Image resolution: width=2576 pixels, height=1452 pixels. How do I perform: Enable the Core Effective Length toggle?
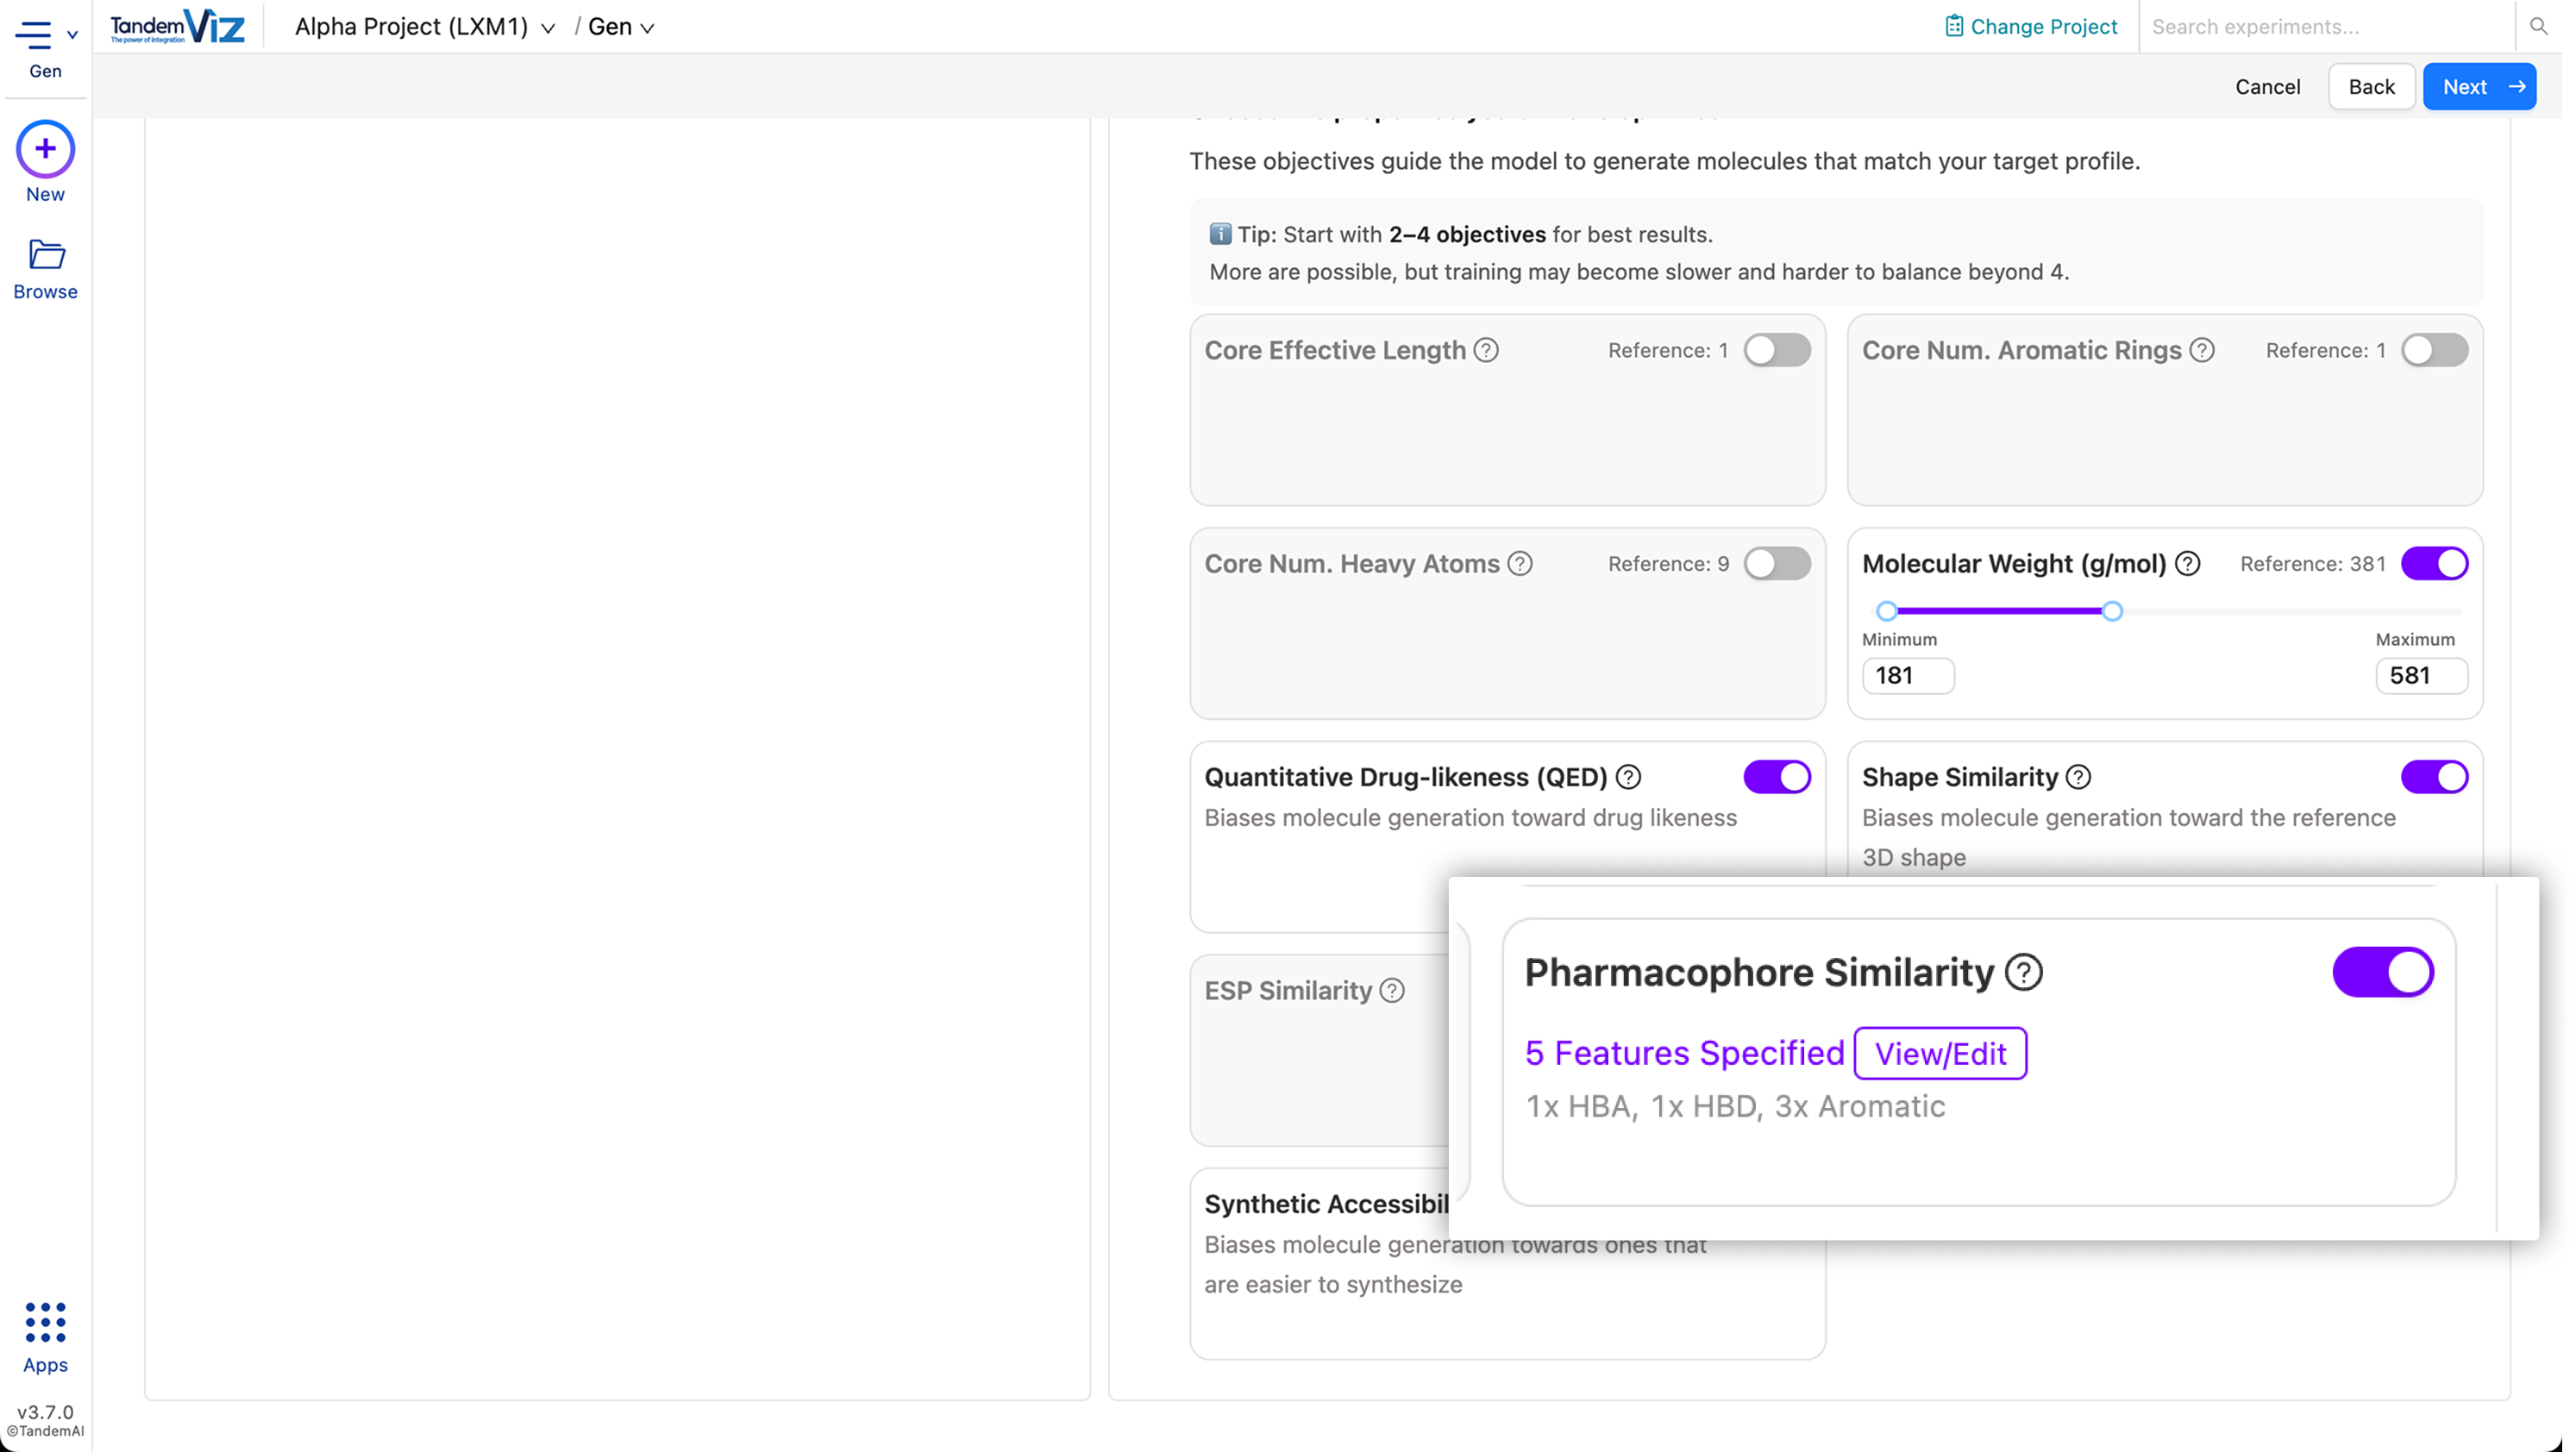pyautogui.click(x=1777, y=350)
